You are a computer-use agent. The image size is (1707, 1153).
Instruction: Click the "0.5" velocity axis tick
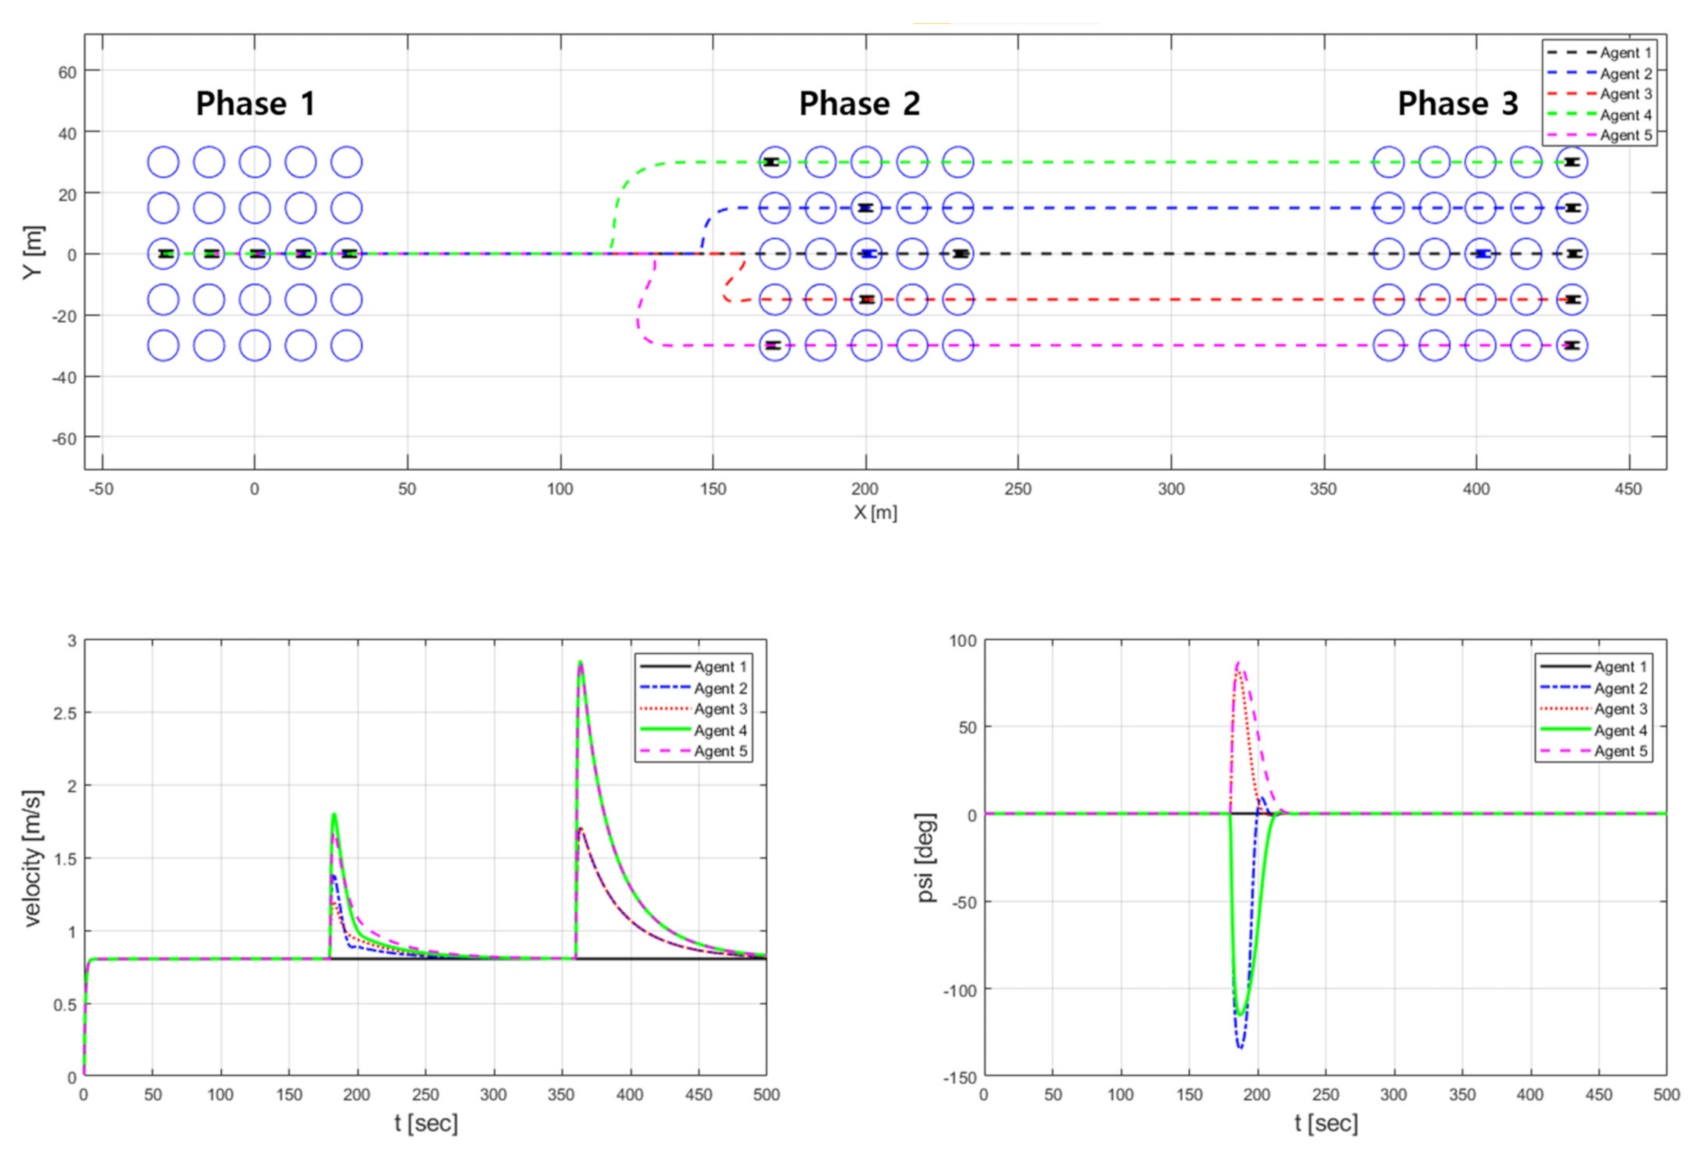(65, 1005)
